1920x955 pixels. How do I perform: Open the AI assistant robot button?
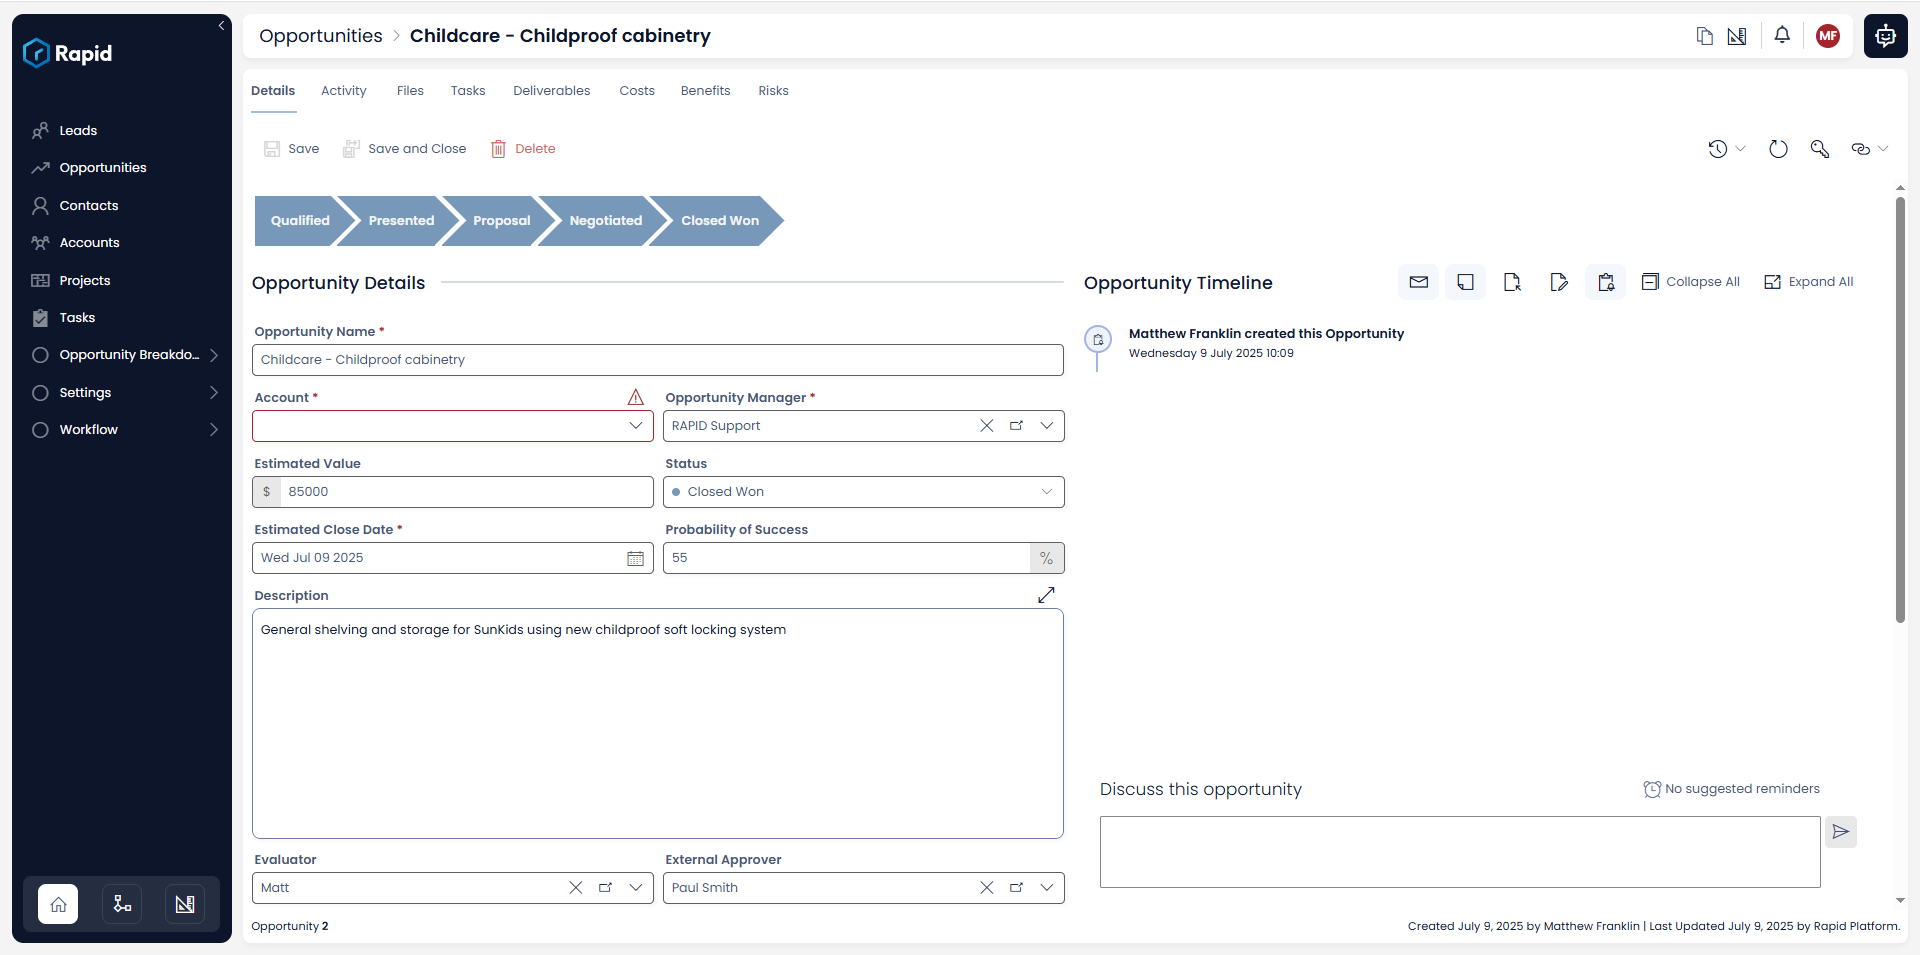click(x=1885, y=36)
